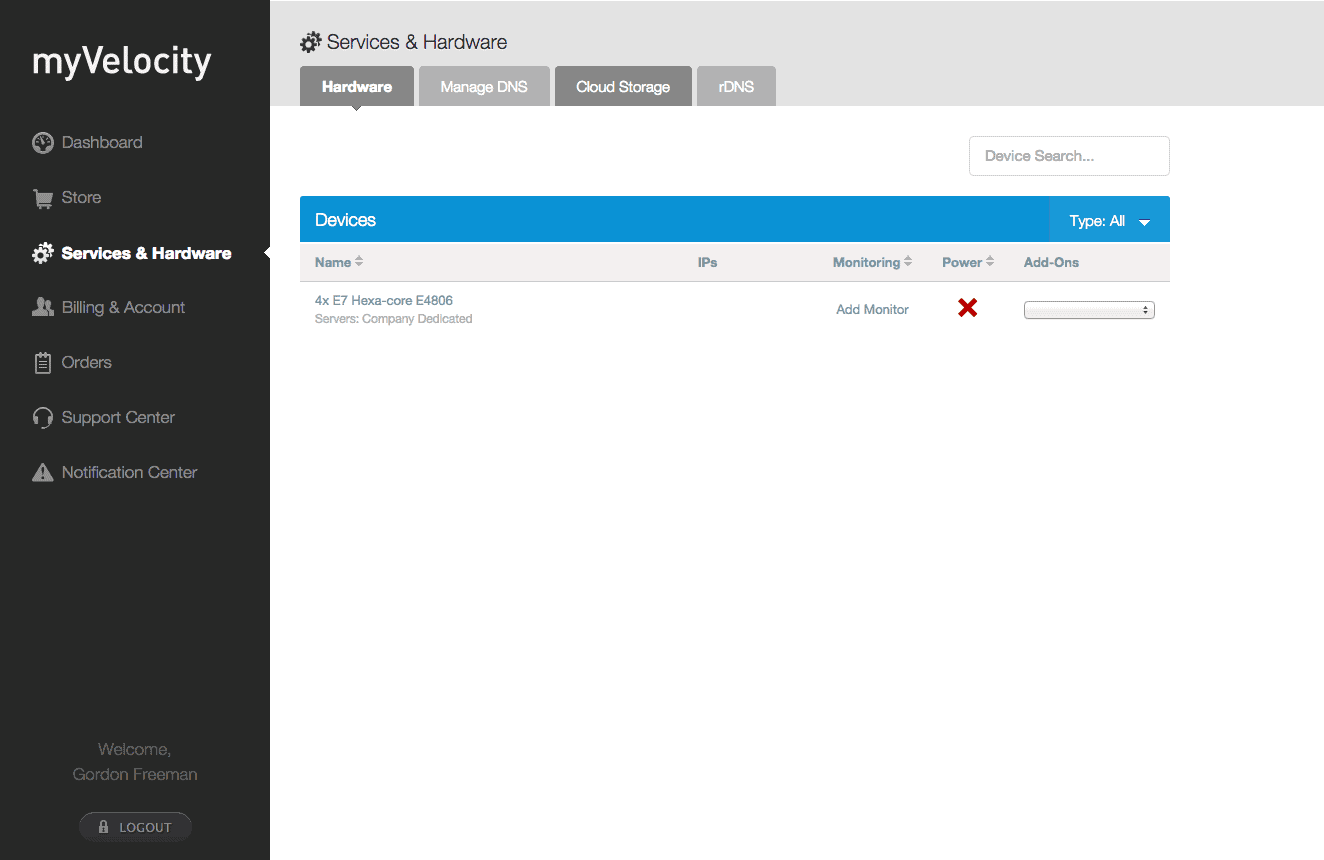Open the Cloud Storage tab
This screenshot has height=860, width=1324.
623,86
